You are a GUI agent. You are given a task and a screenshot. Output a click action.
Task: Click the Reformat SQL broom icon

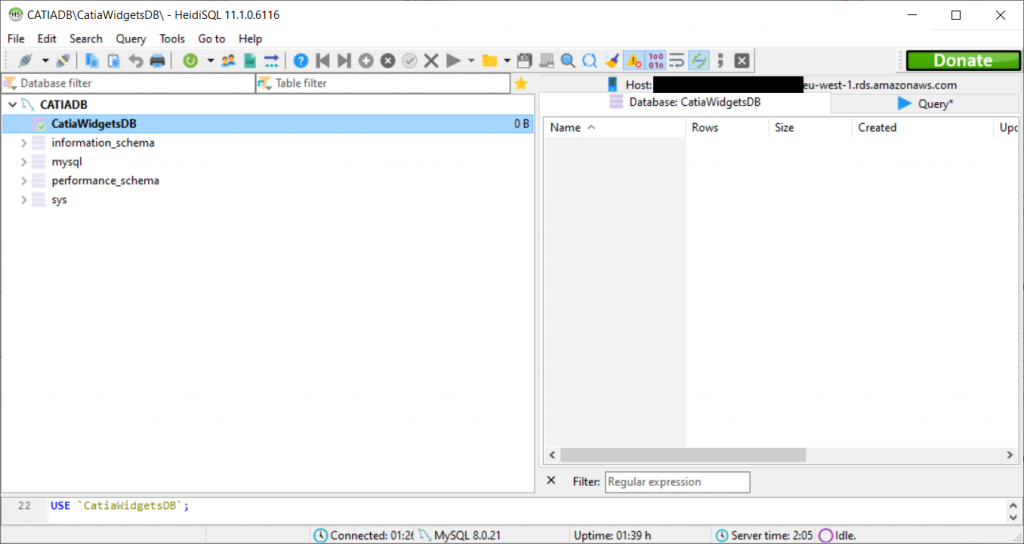[x=612, y=61]
